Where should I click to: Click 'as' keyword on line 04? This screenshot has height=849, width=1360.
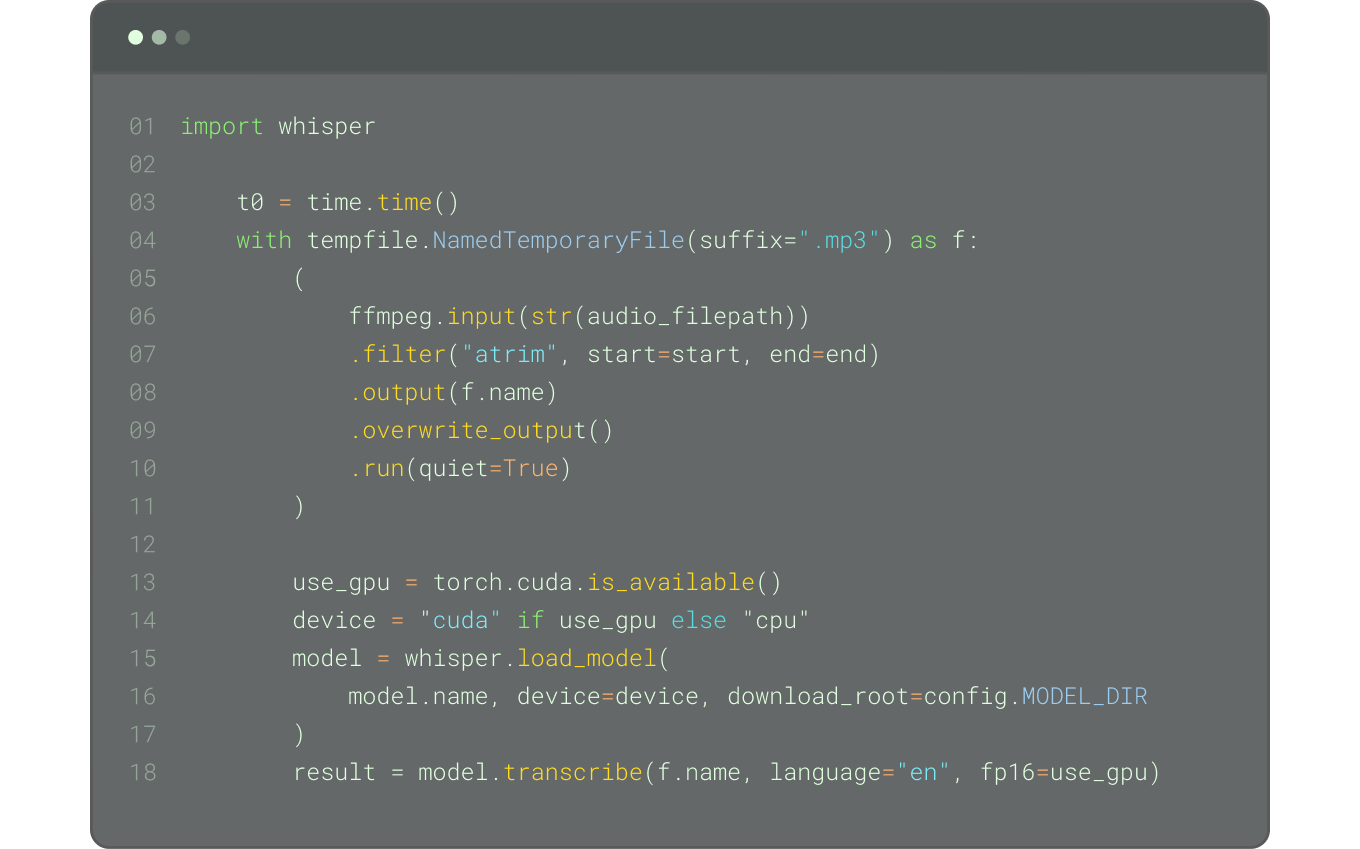point(923,241)
